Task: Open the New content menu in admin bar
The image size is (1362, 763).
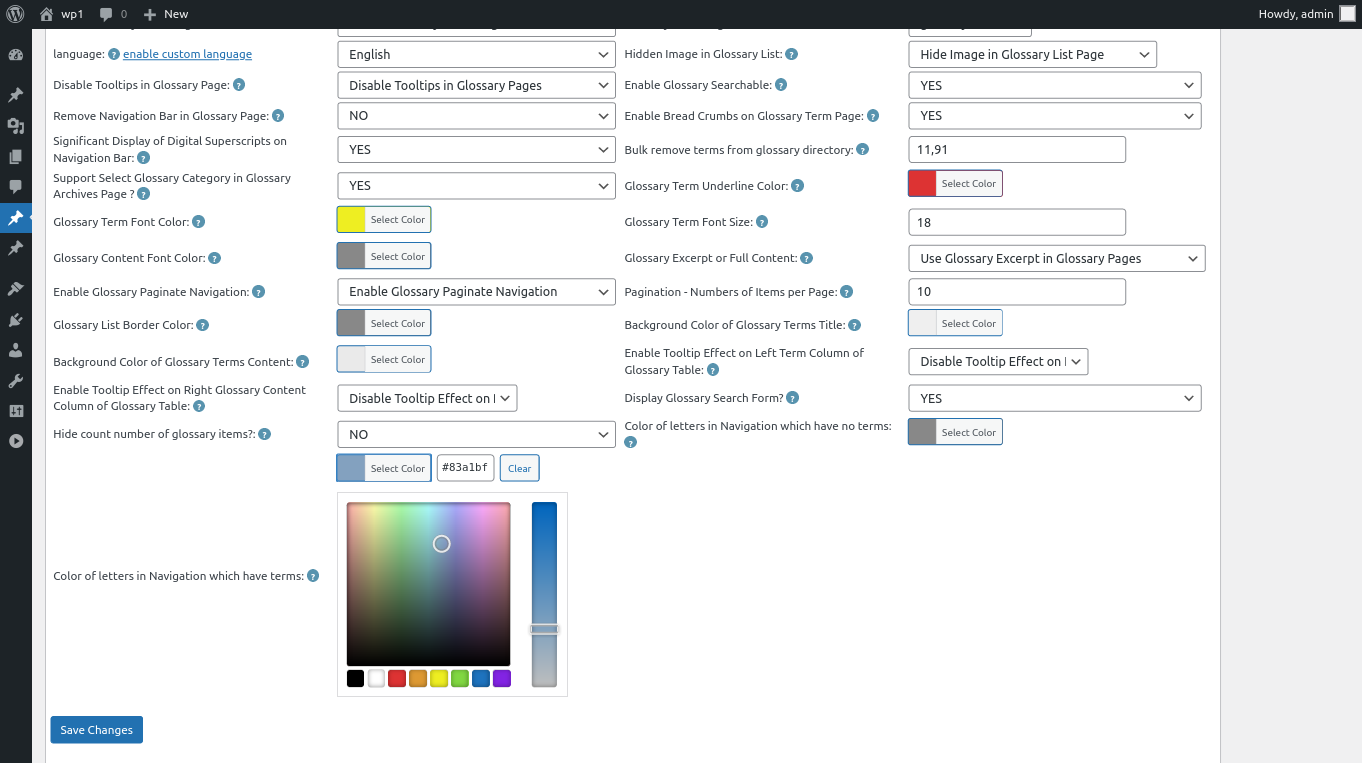Action: (166, 14)
